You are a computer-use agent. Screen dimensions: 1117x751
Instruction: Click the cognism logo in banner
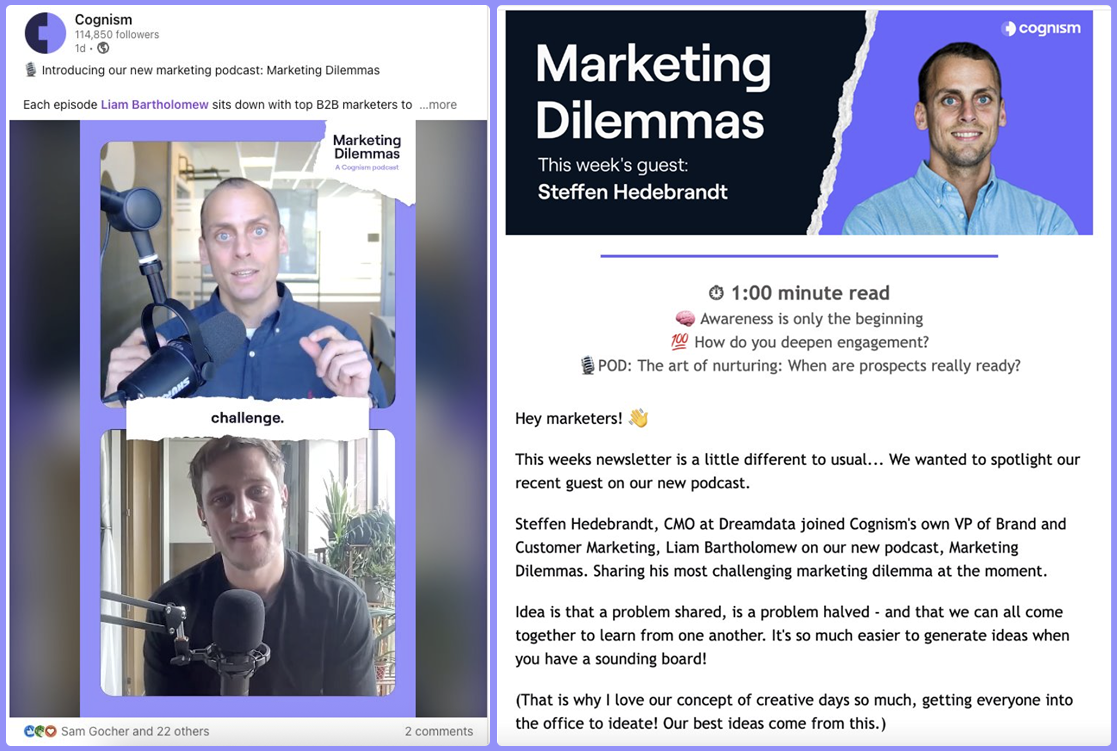(x=1041, y=29)
